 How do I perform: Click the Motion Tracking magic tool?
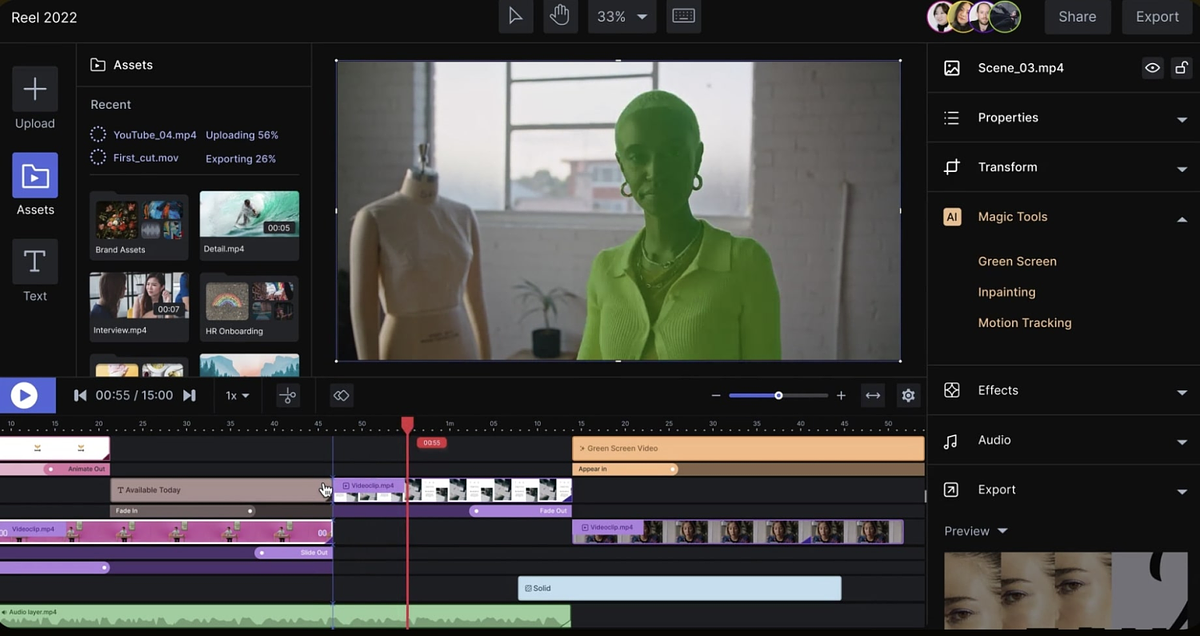coord(1024,322)
